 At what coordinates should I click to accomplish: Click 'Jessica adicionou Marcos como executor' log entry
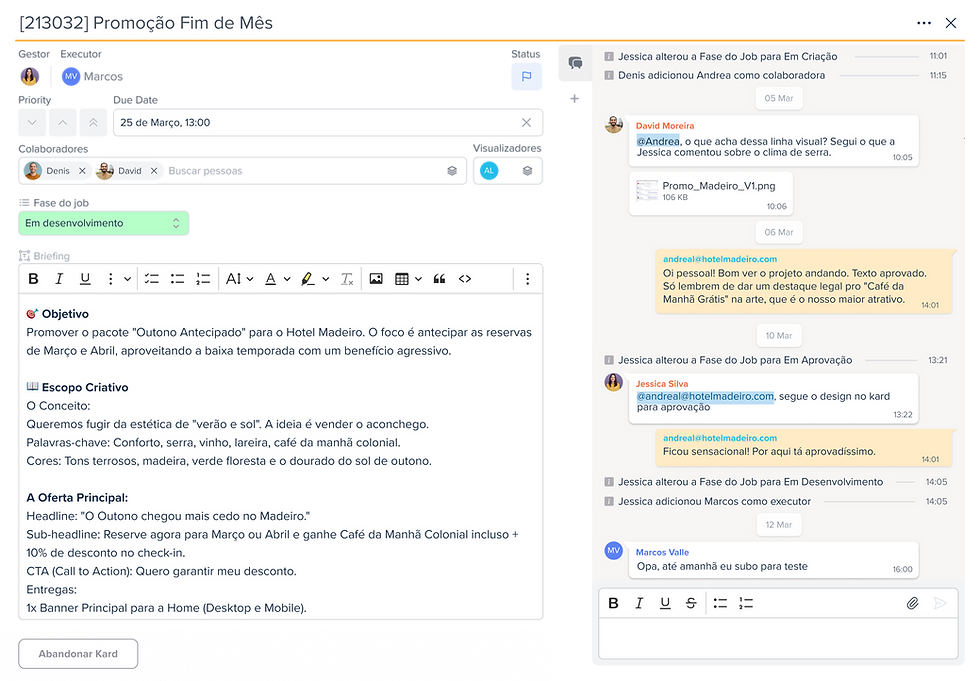pyautogui.click(x=714, y=501)
